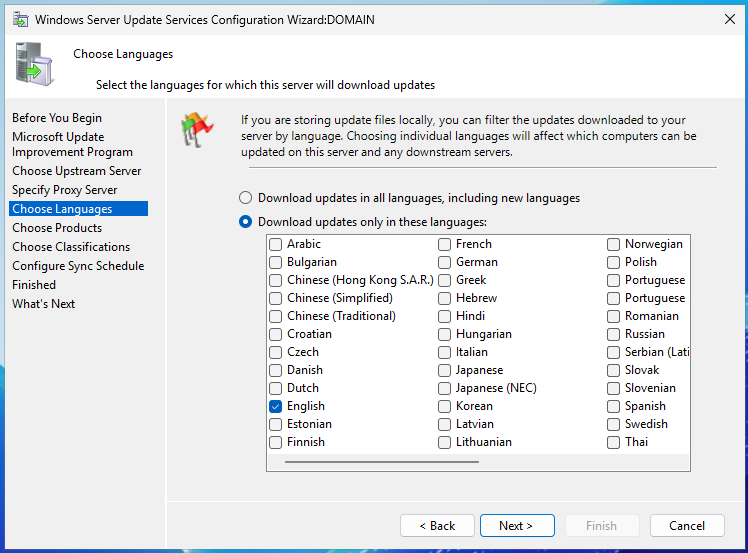Uncheck the English checkbox
This screenshot has height=553, width=748.
point(275,406)
